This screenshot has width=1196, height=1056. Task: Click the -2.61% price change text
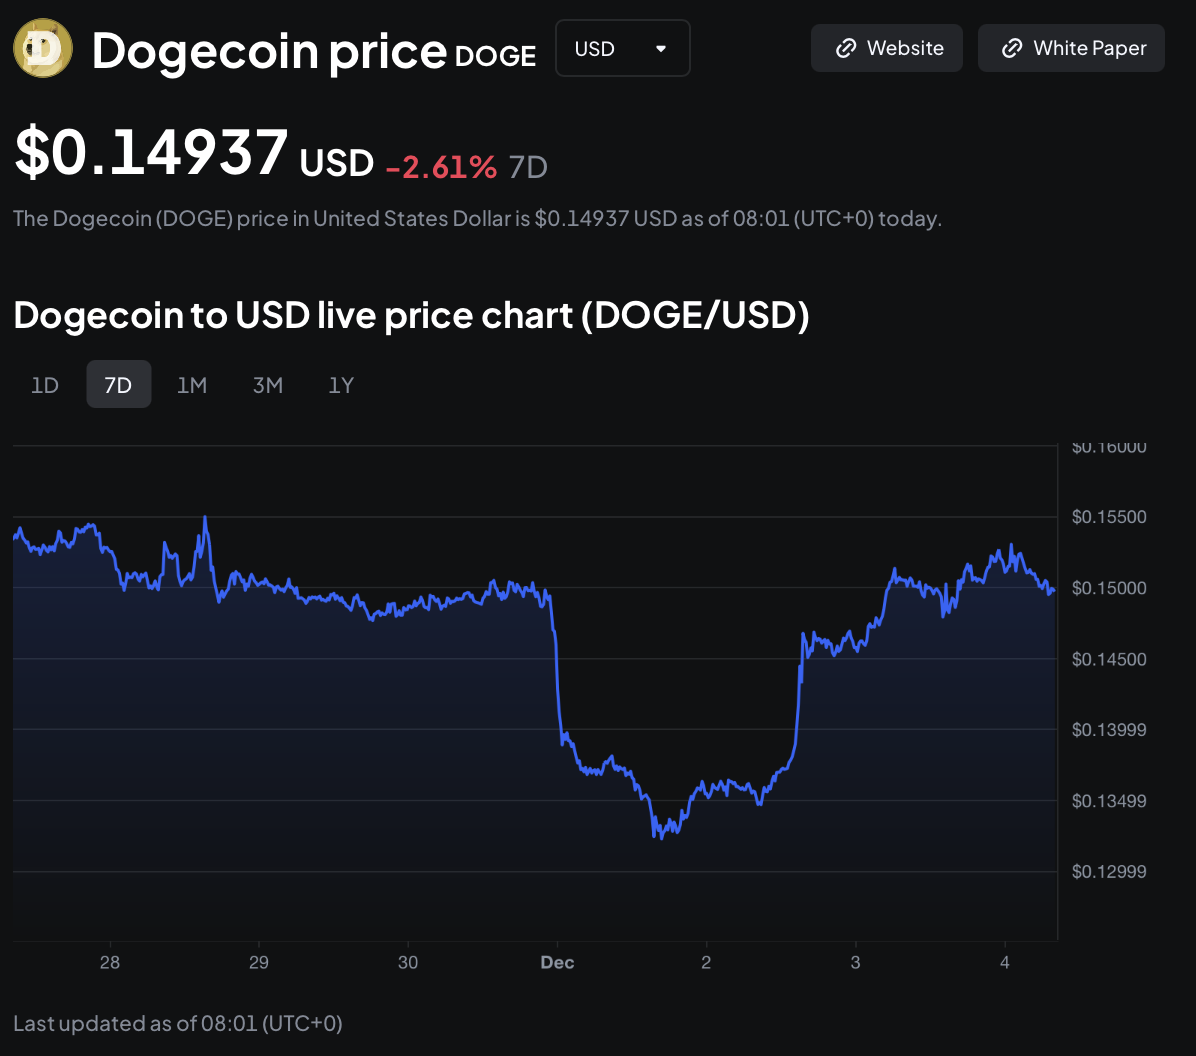(x=441, y=167)
